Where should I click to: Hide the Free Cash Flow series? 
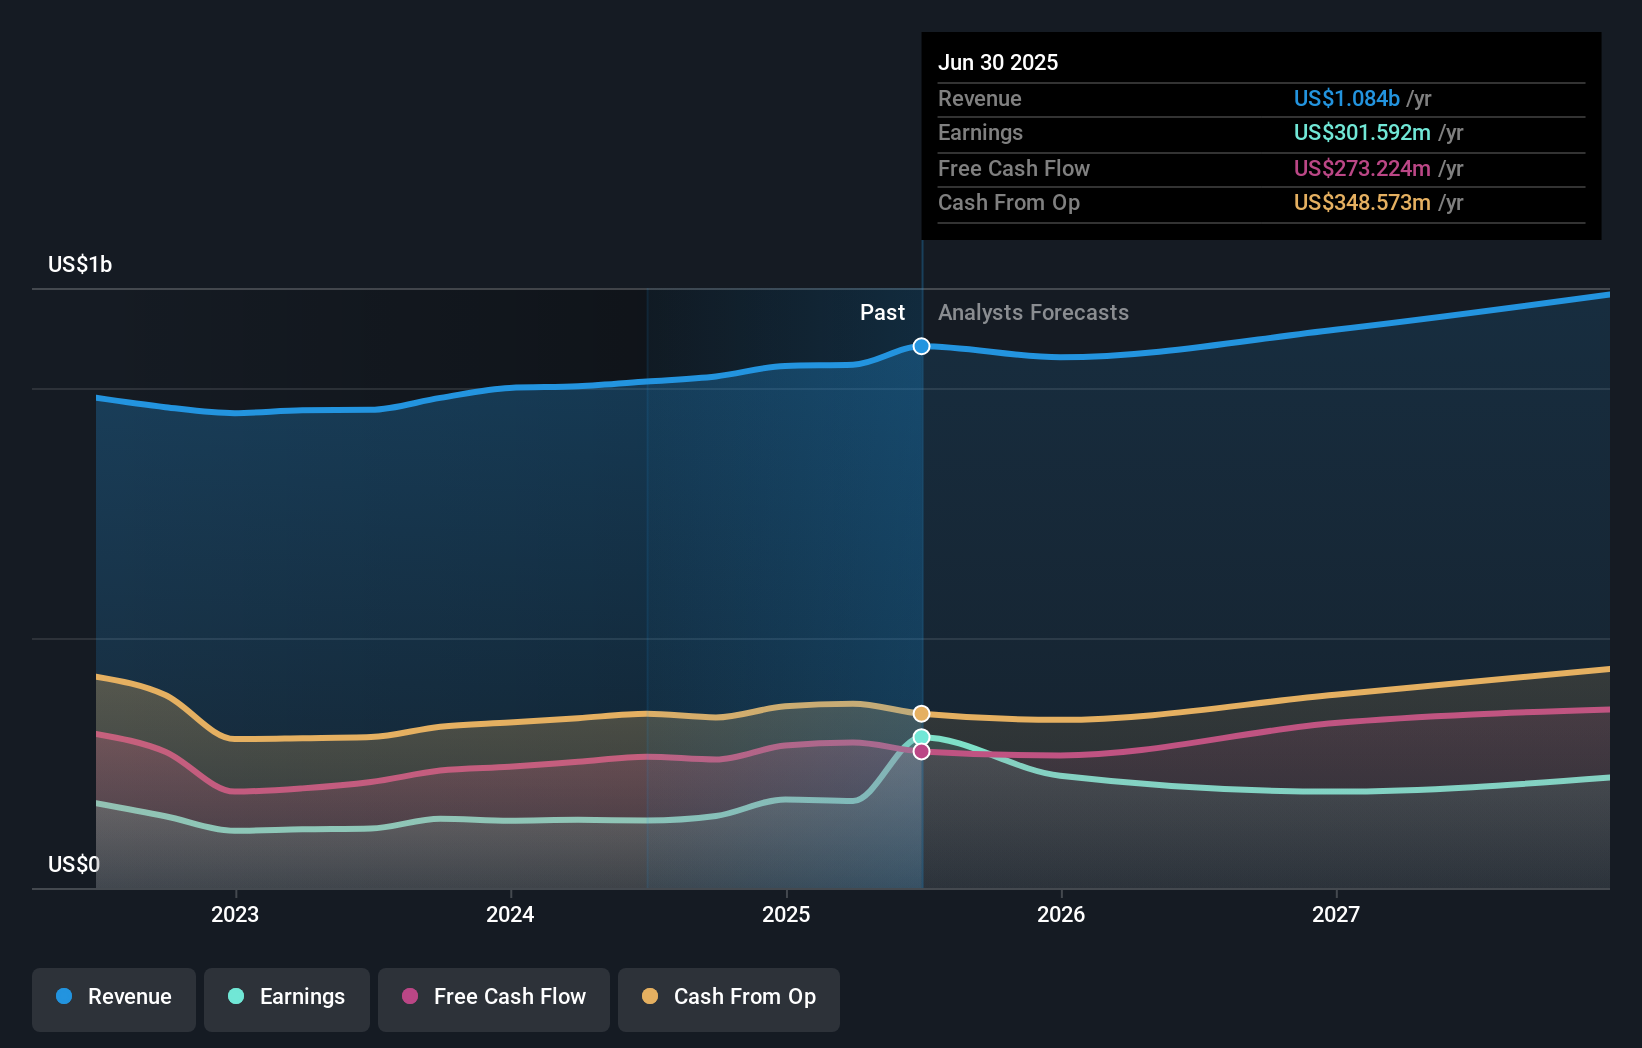pyautogui.click(x=493, y=997)
